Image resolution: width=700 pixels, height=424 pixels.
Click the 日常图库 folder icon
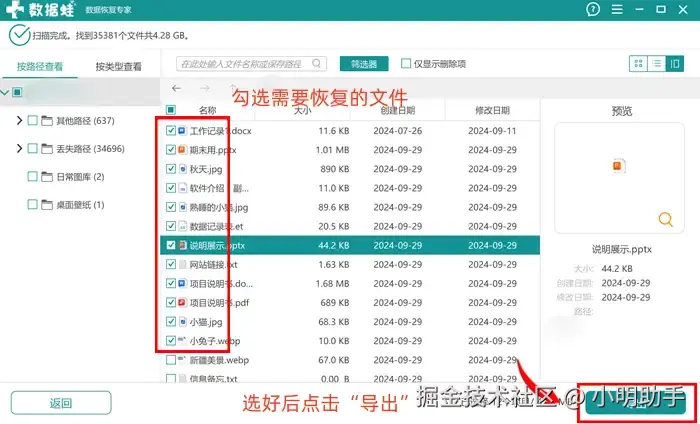point(47,177)
